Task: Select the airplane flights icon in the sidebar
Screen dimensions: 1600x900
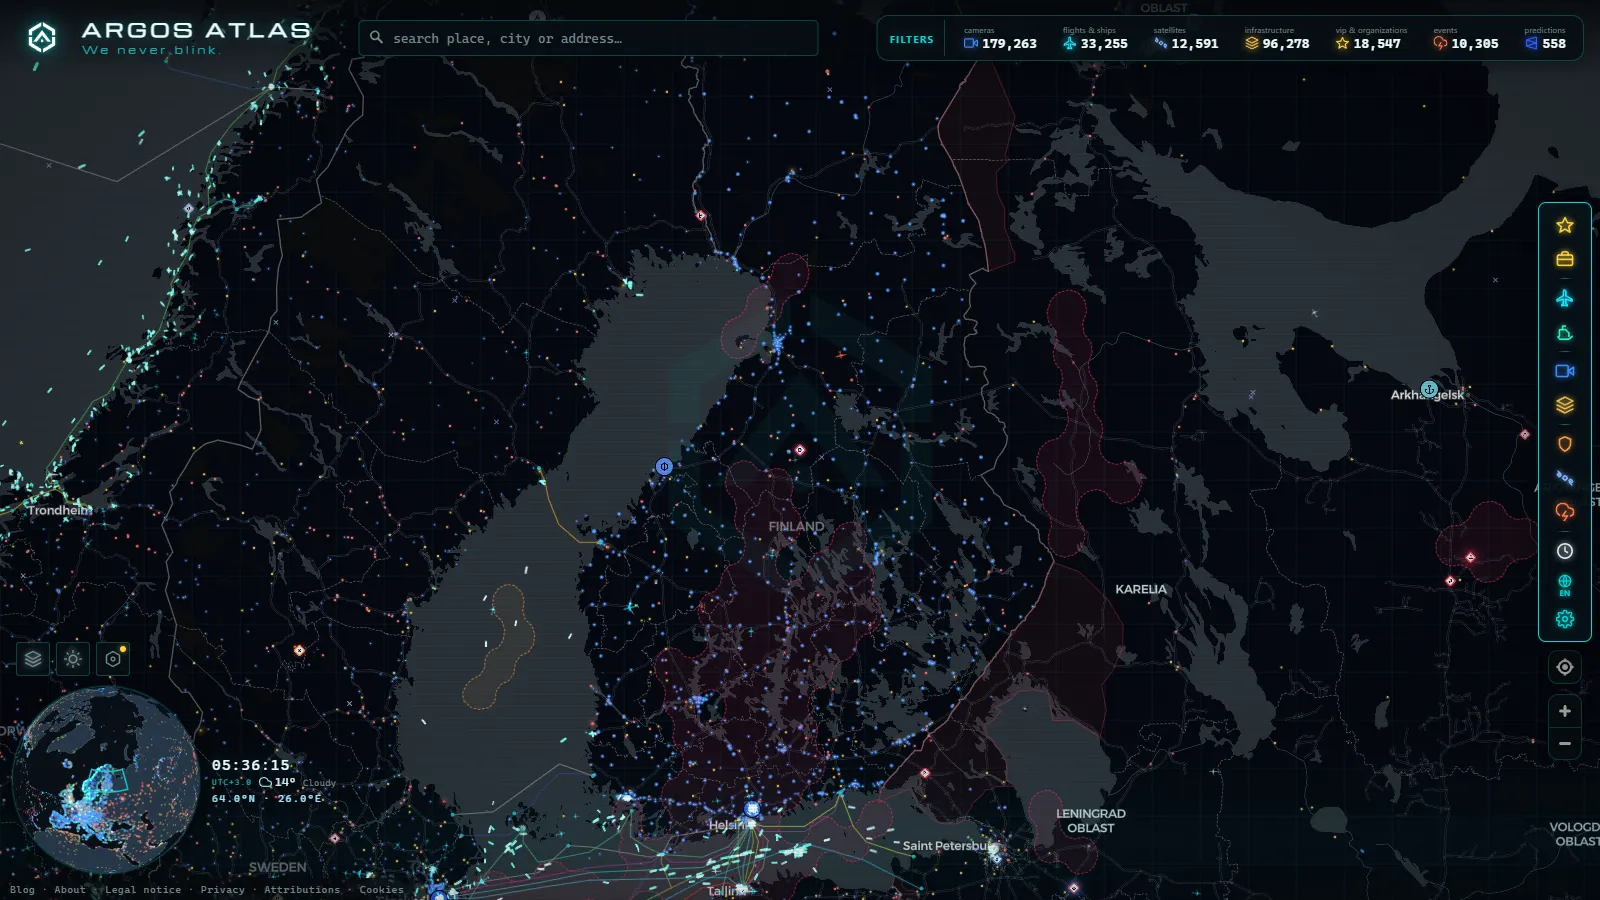Action: click(1565, 298)
